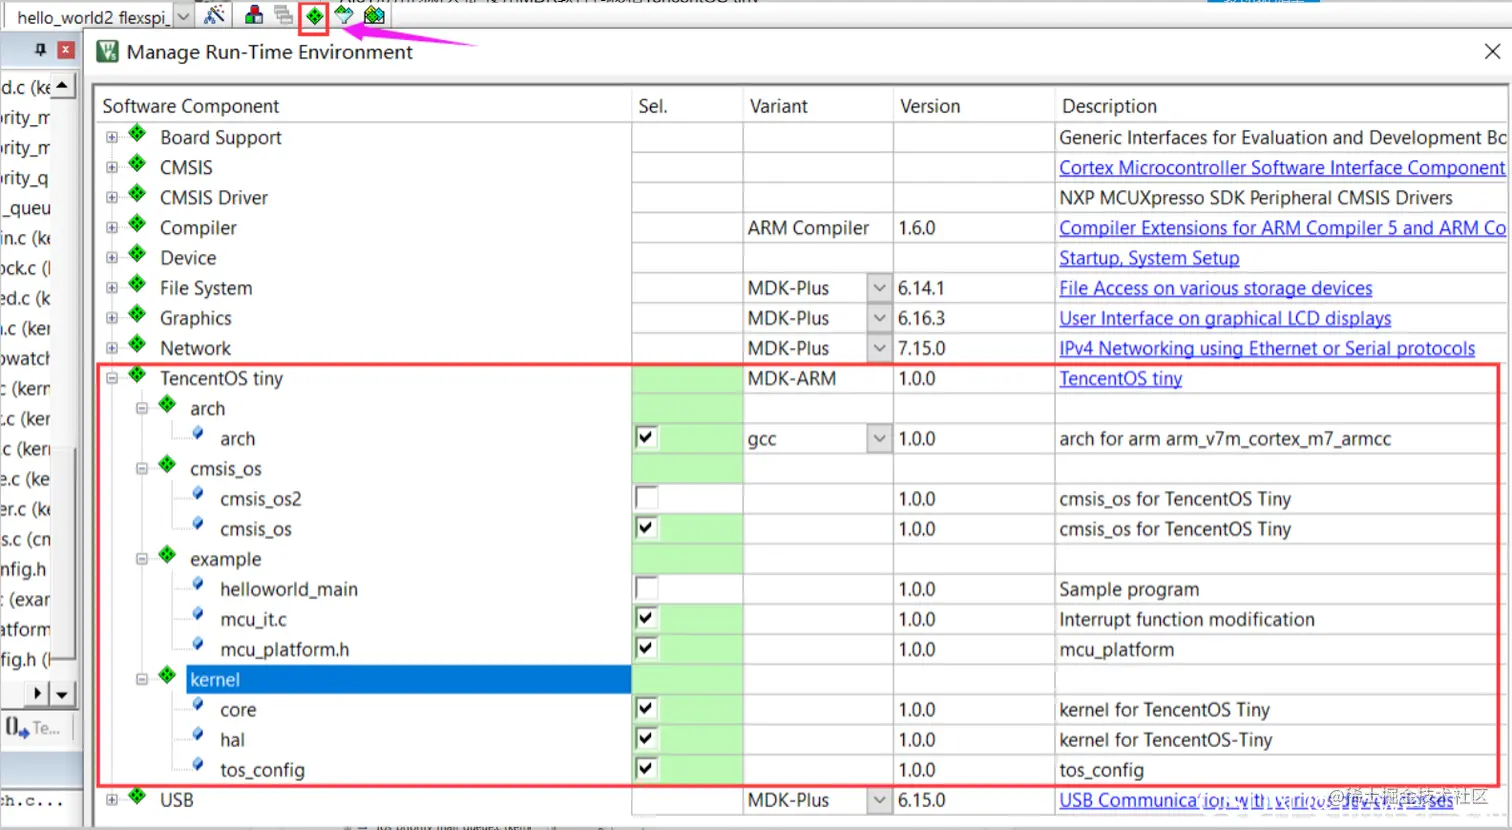The height and width of the screenshot is (830, 1512).
Task: Click the Board Support component diamond icon
Action: (x=138, y=134)
